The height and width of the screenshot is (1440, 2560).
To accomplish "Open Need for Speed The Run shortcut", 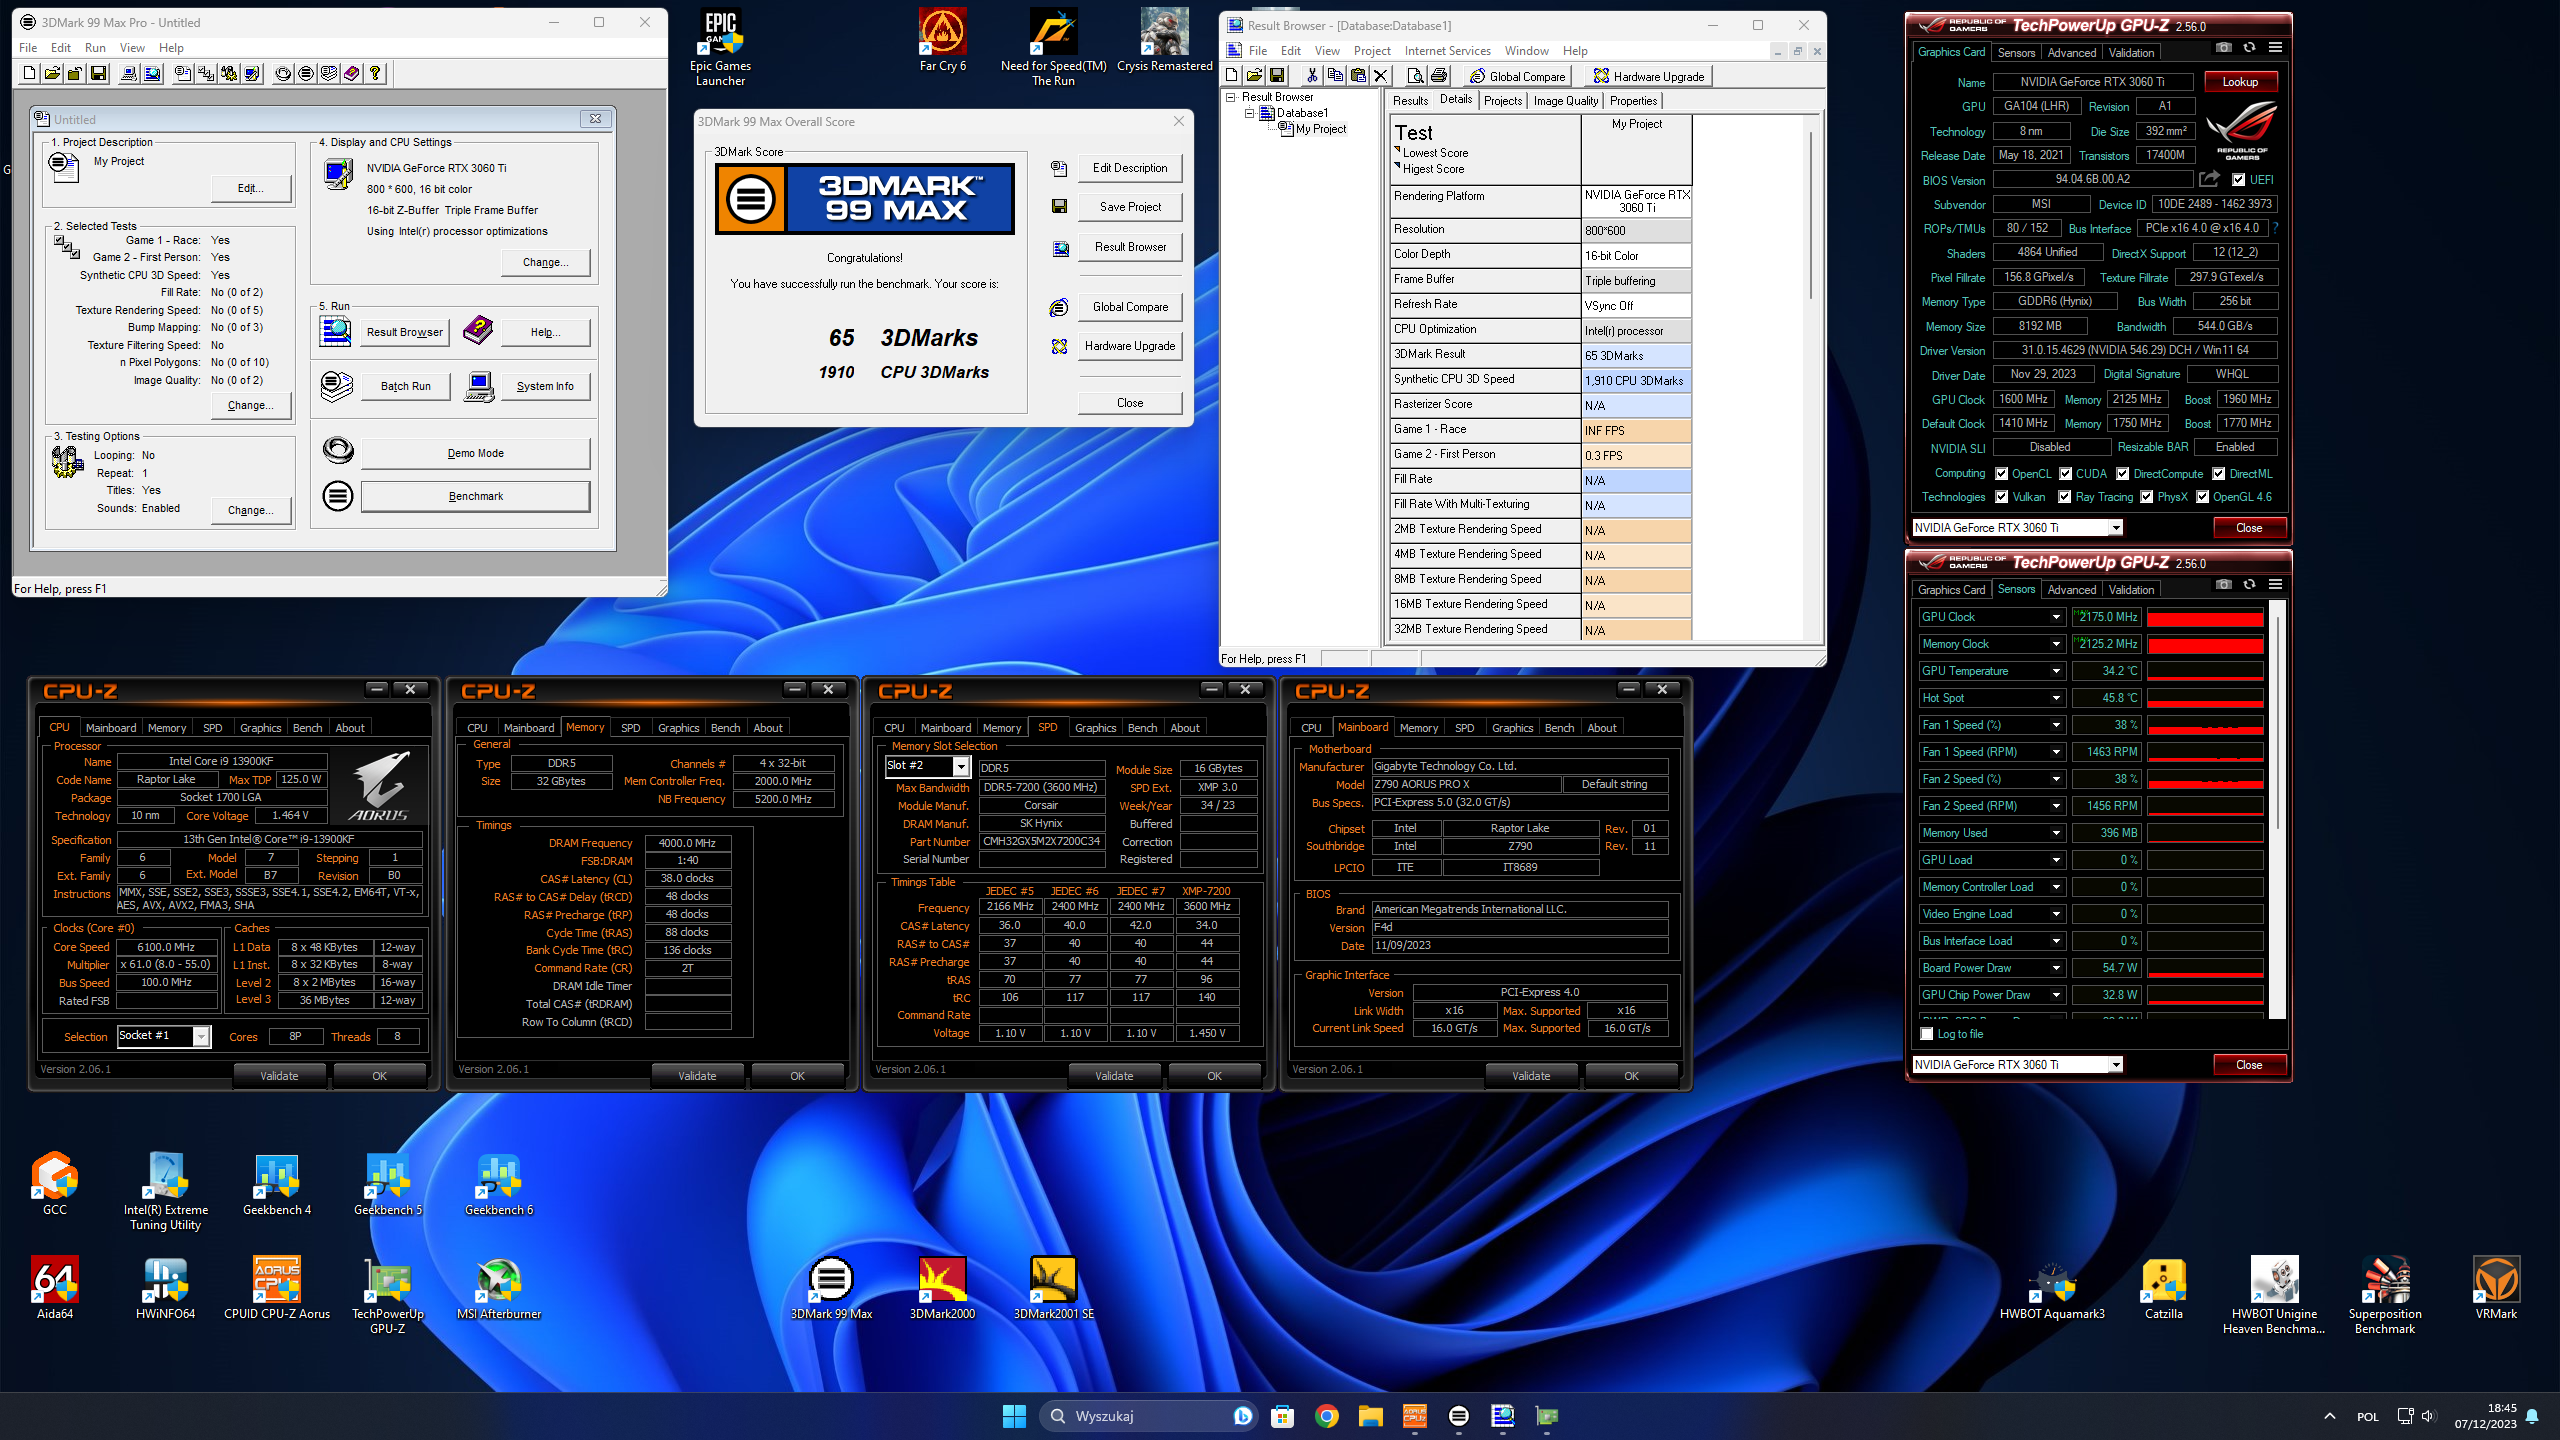I will pyautogui.click(x=1053, y=47).
